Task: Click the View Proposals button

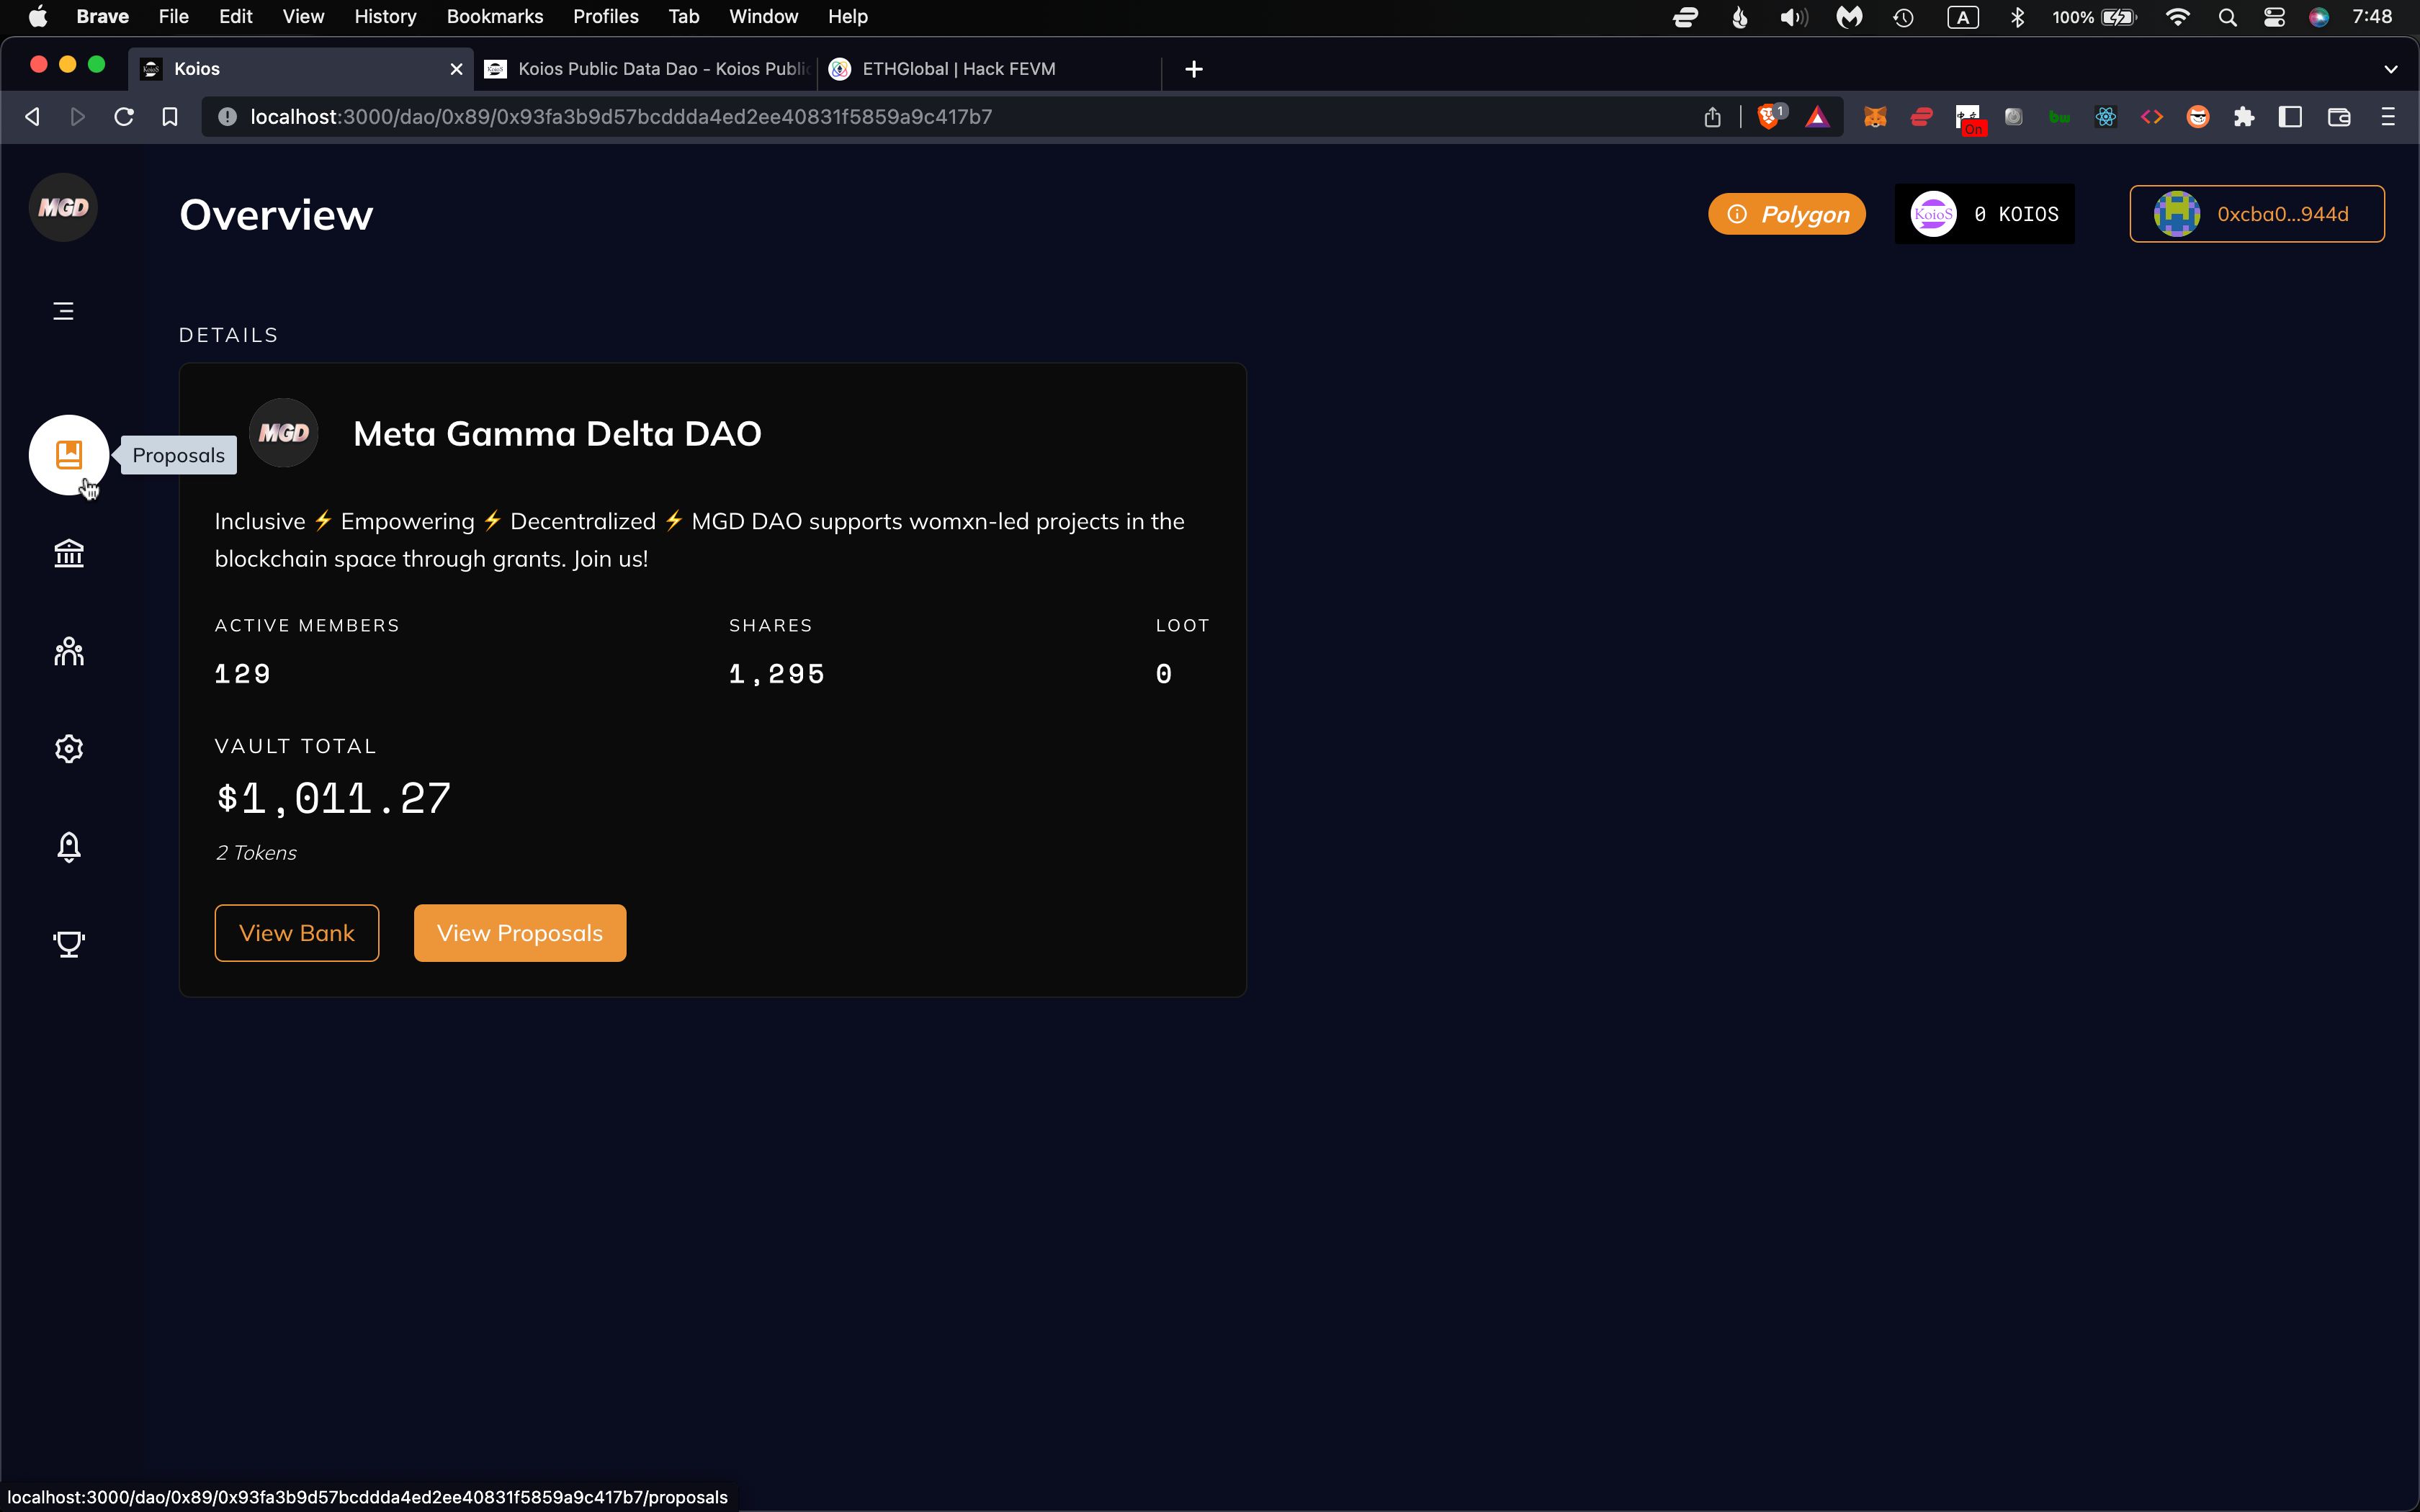Action: point(519,932)
